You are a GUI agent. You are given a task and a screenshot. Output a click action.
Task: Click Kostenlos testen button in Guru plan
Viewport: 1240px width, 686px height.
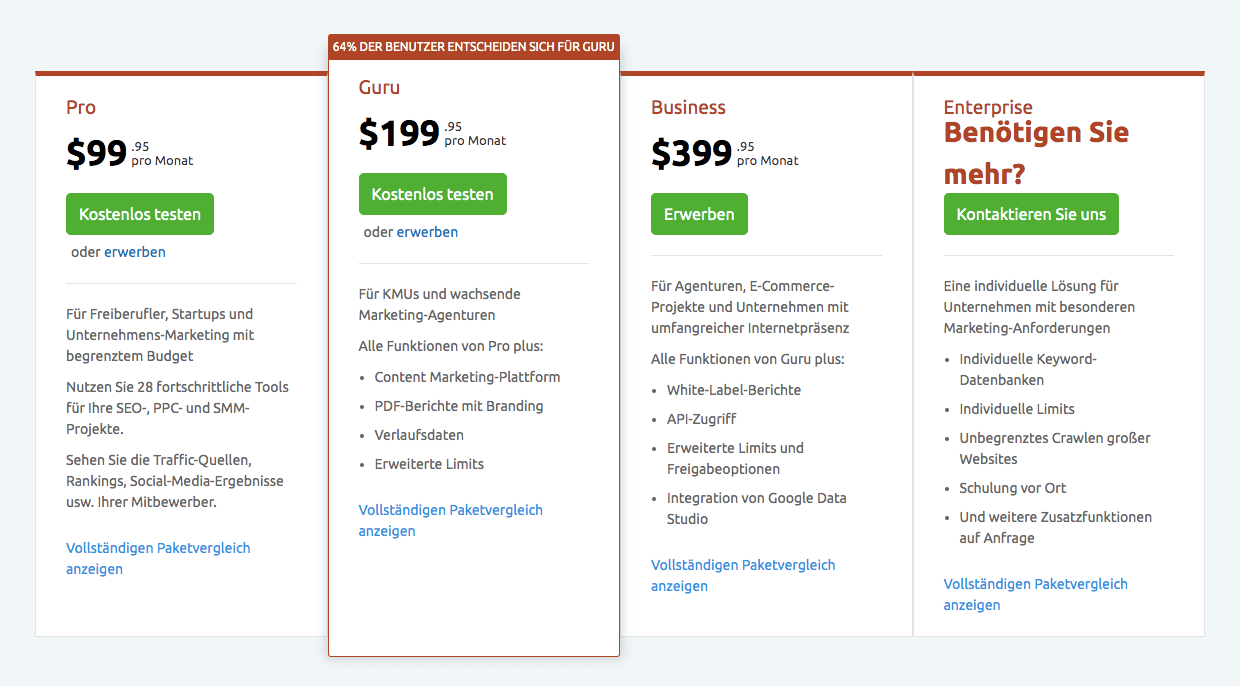pos(432,194)
